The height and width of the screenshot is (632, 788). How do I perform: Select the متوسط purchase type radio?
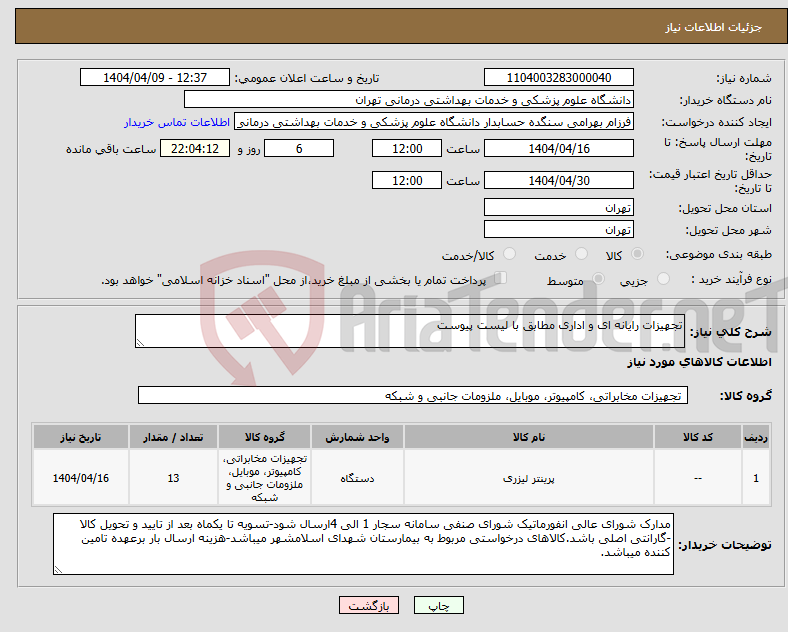pos(599,279)
